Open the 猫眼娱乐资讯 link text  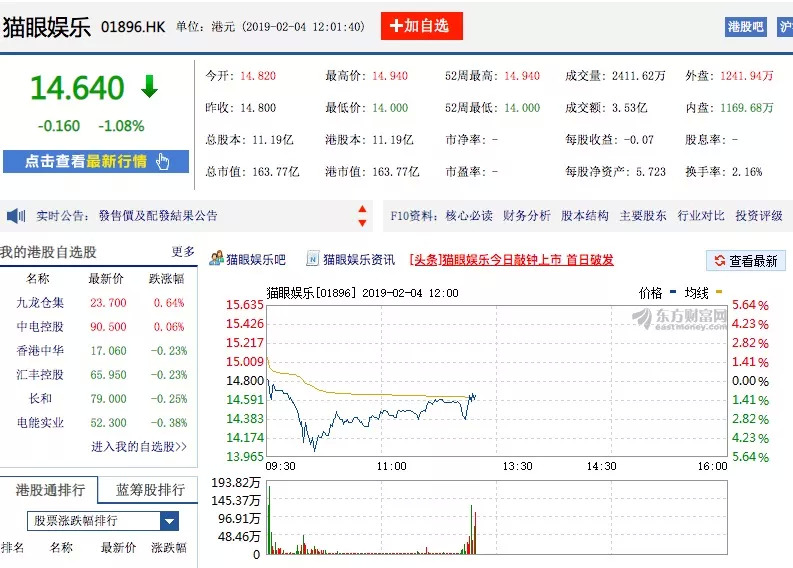359,260
